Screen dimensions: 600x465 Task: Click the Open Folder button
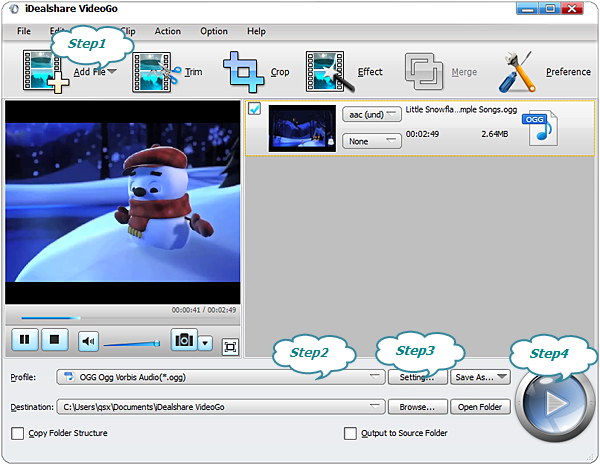[481, 407]
